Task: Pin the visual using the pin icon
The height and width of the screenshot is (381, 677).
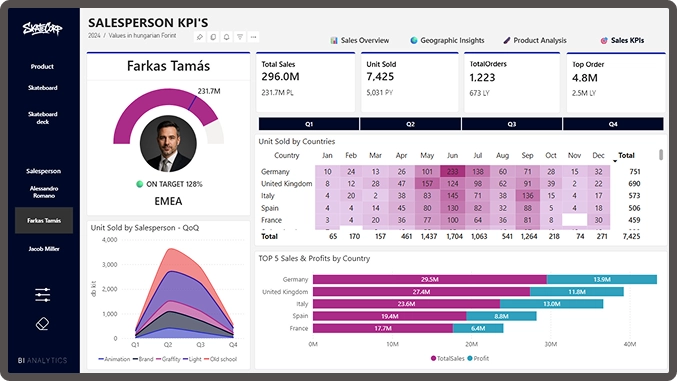Action: tap(199, 37)
